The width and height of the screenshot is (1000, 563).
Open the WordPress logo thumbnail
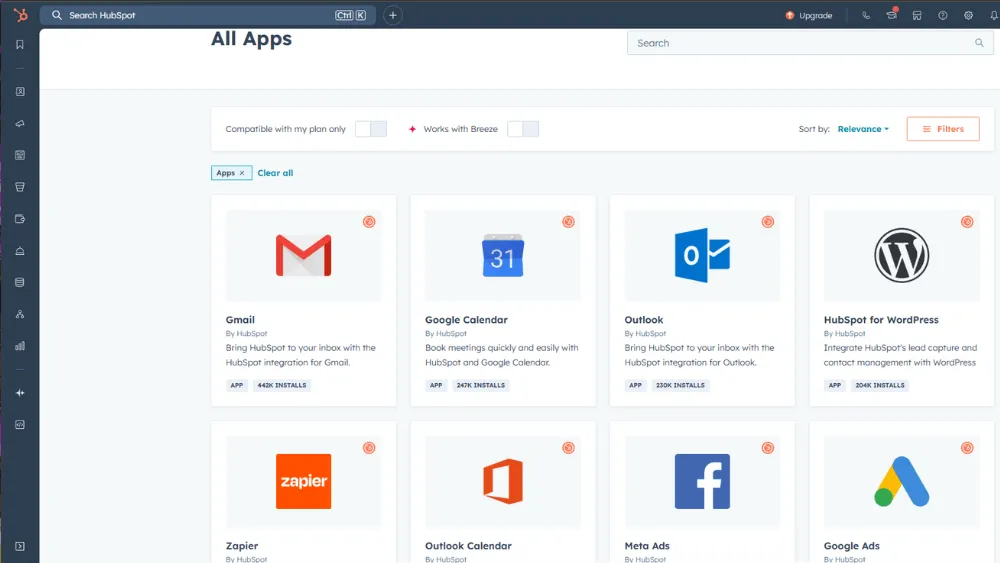(x=901, y=255)
